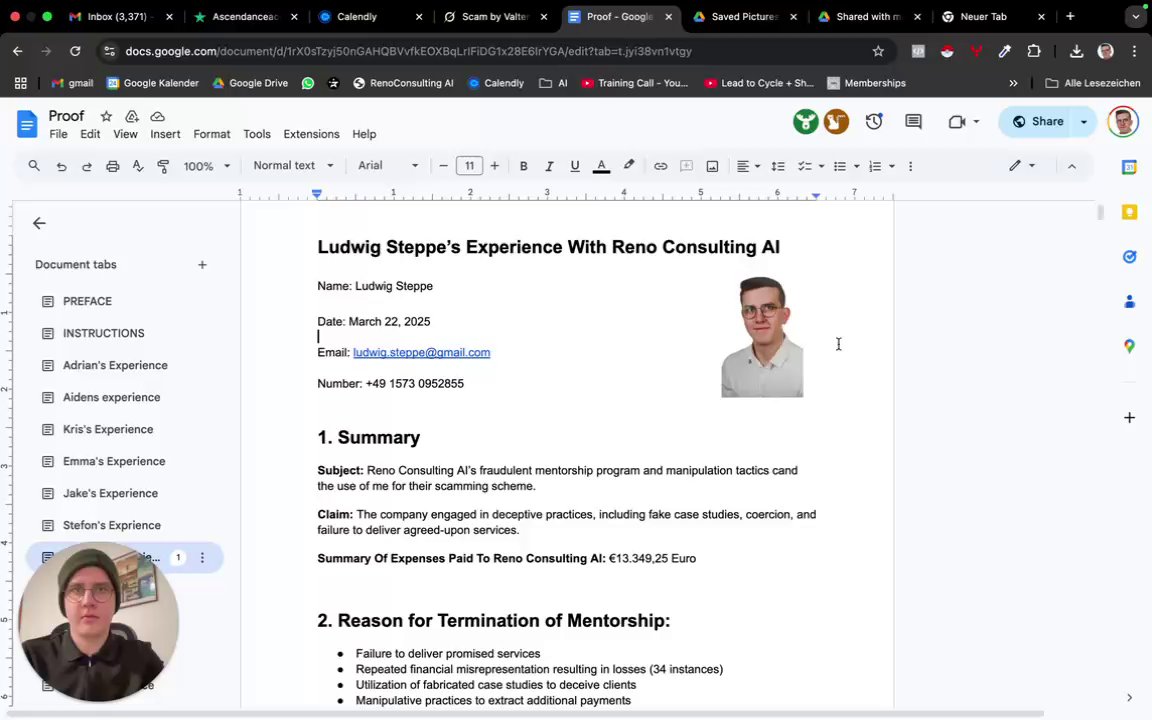
Task: Collapse the document tabs sidebar
Action: [39, 223]
